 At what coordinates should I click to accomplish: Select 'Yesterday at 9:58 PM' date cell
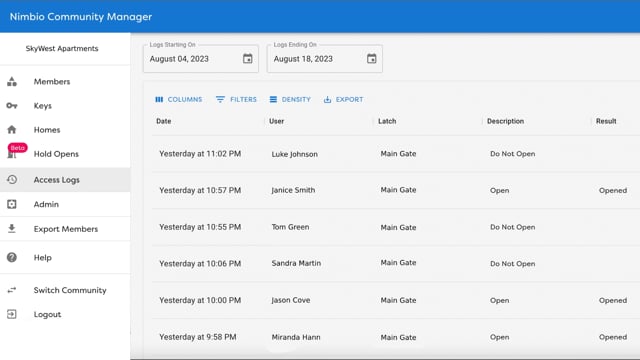click(198, 337)
